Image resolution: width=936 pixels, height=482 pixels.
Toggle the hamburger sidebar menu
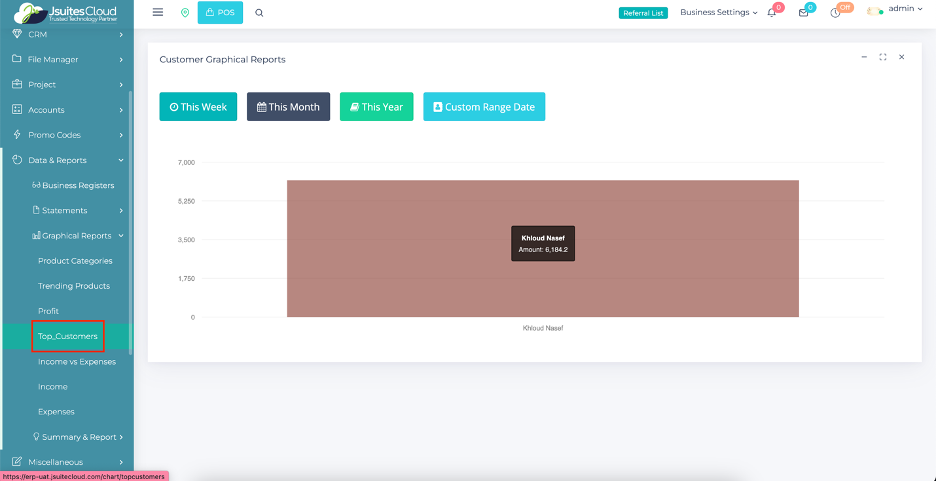tap(158, 12)
